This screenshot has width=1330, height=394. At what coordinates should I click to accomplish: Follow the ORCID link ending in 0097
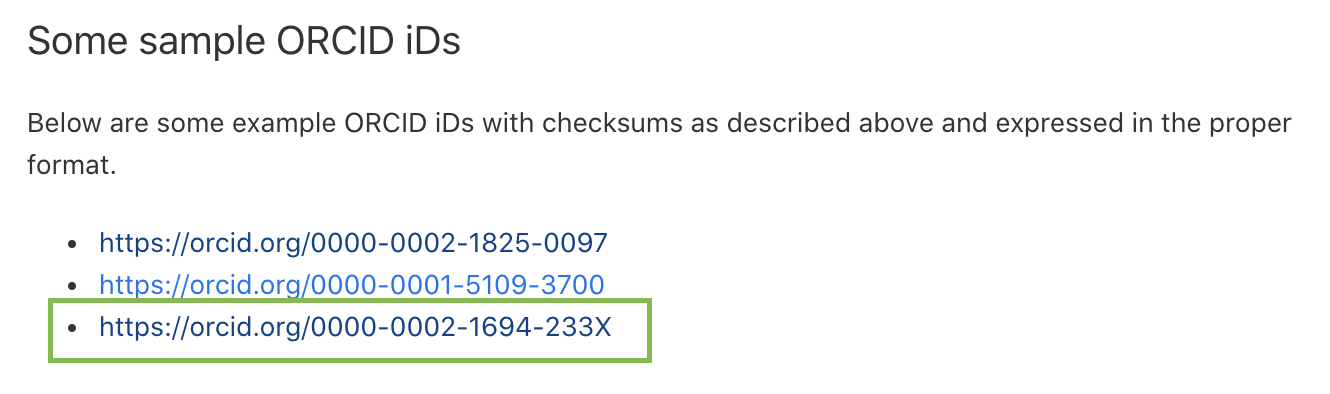353,243
